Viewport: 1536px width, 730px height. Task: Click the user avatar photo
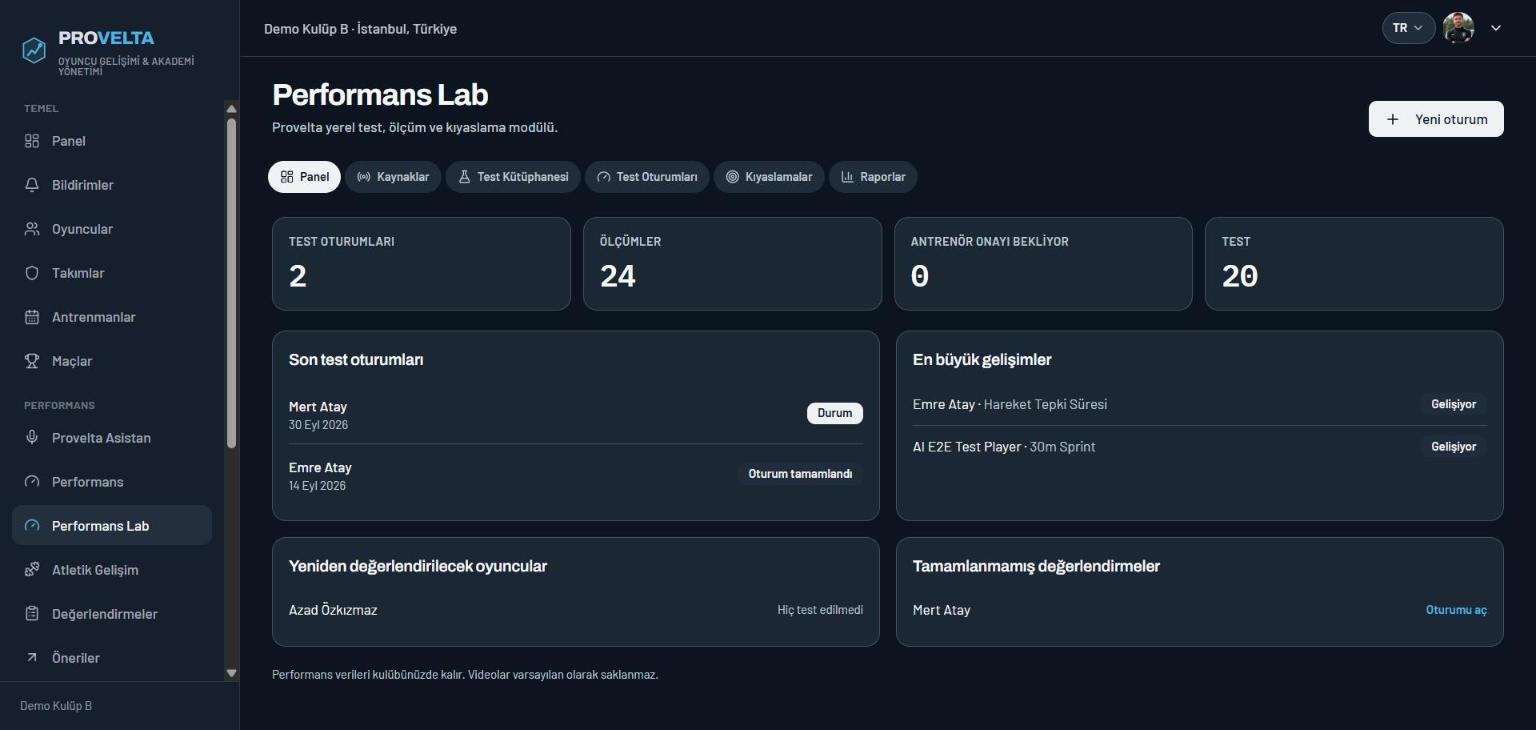coord(1459,28)
